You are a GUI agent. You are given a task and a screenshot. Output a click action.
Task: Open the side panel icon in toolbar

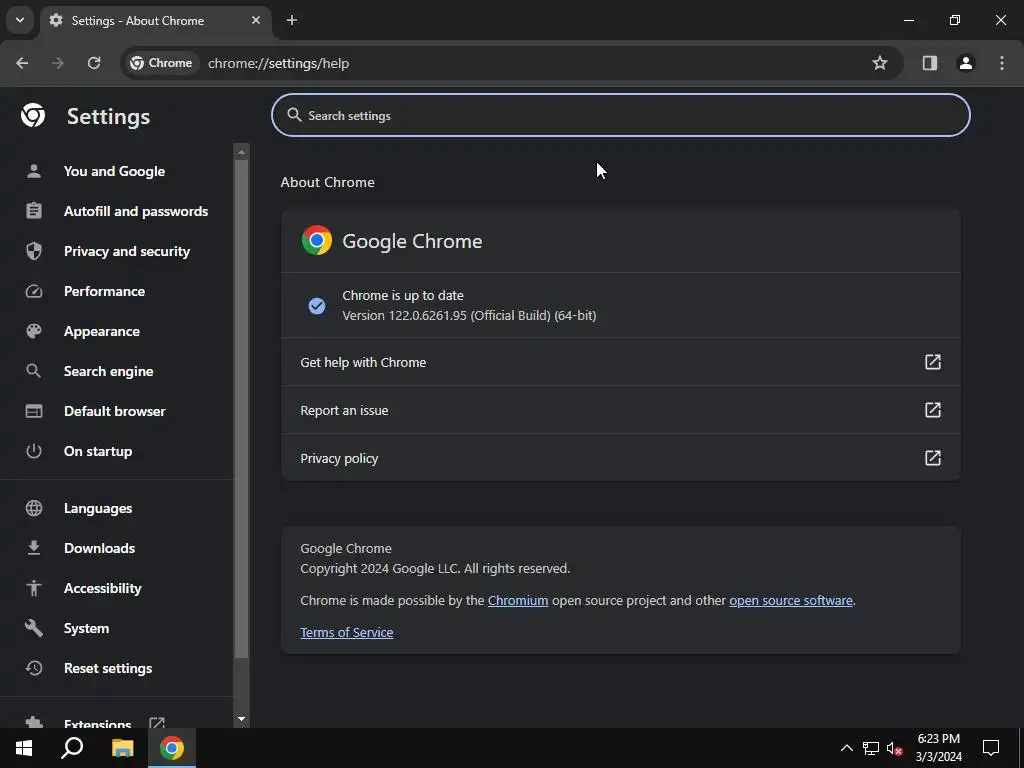click(929, 63)
